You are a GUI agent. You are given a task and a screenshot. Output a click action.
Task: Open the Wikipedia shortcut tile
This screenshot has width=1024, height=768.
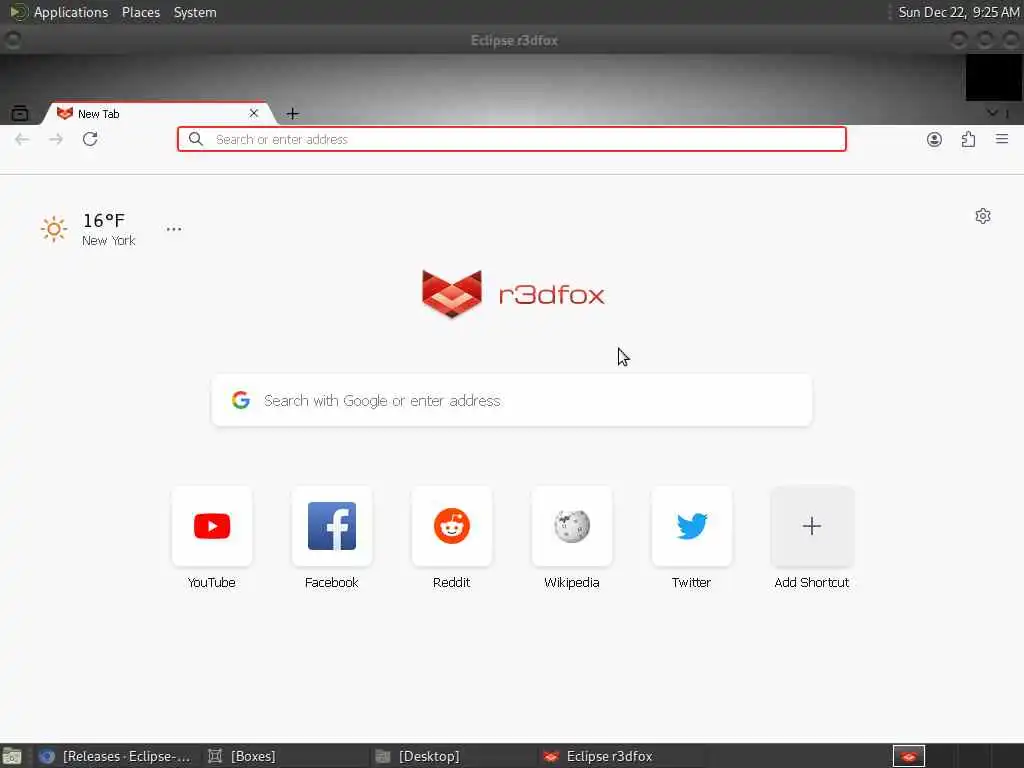[x=572, y=526]
